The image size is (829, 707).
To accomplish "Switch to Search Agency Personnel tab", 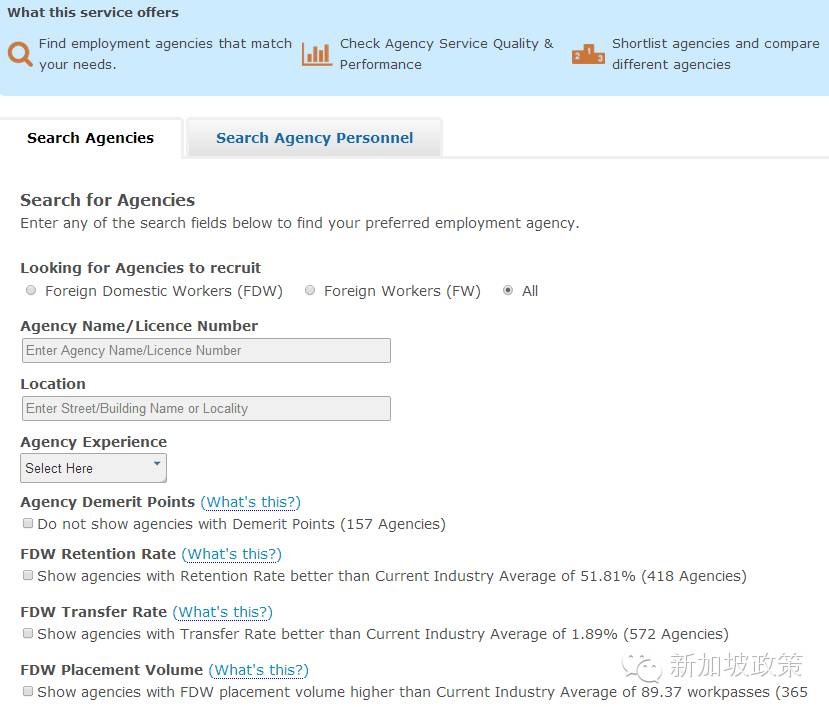I will tap(314, 138).
